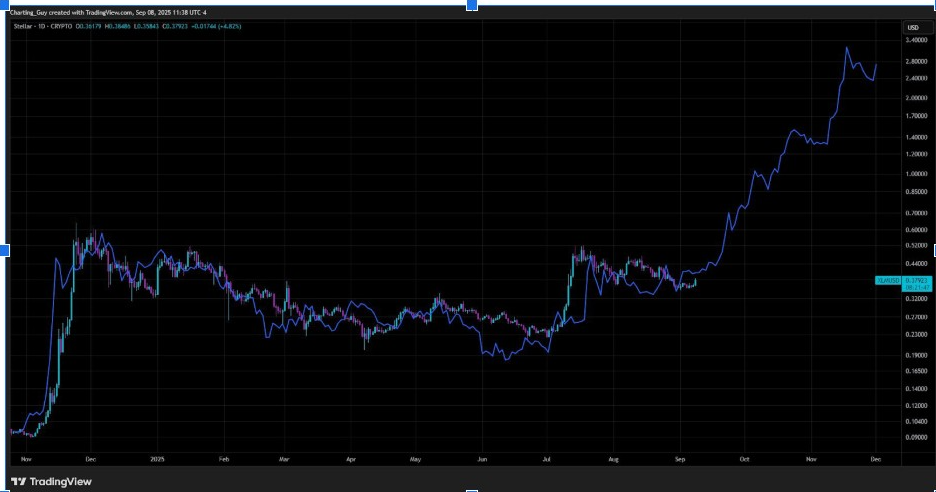Click the top-center blue selection handle
The height and width of the screenshot is (492, 936).
tap(472, 5)
